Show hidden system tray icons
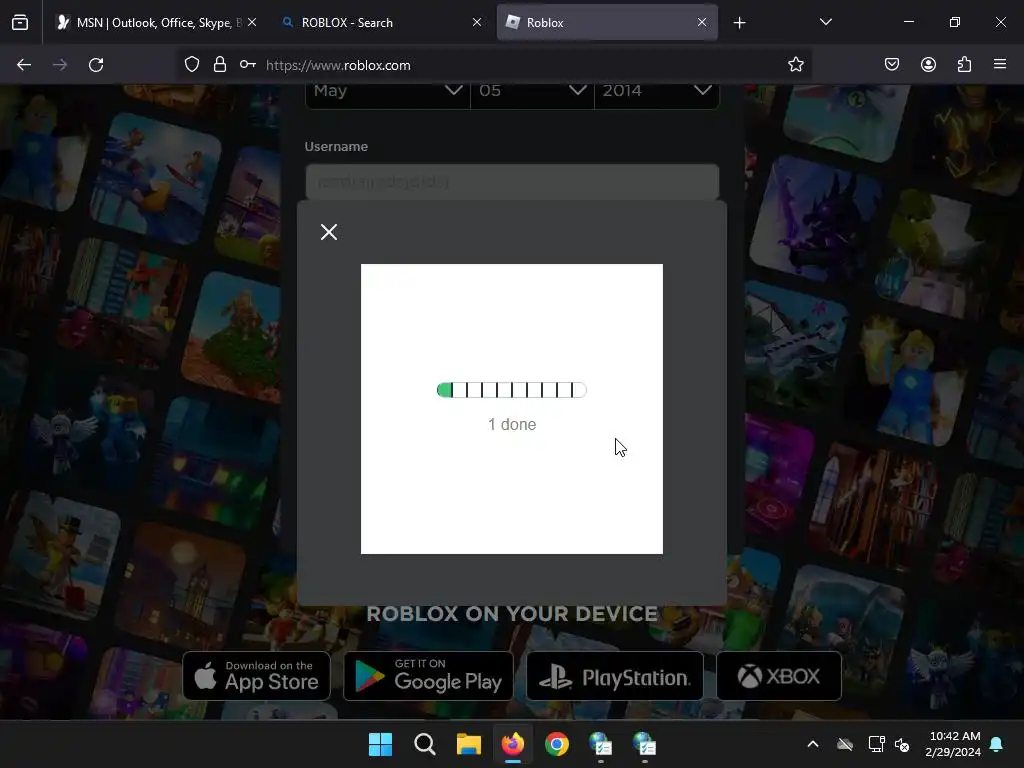1024x768 pixels. point(813,744)
